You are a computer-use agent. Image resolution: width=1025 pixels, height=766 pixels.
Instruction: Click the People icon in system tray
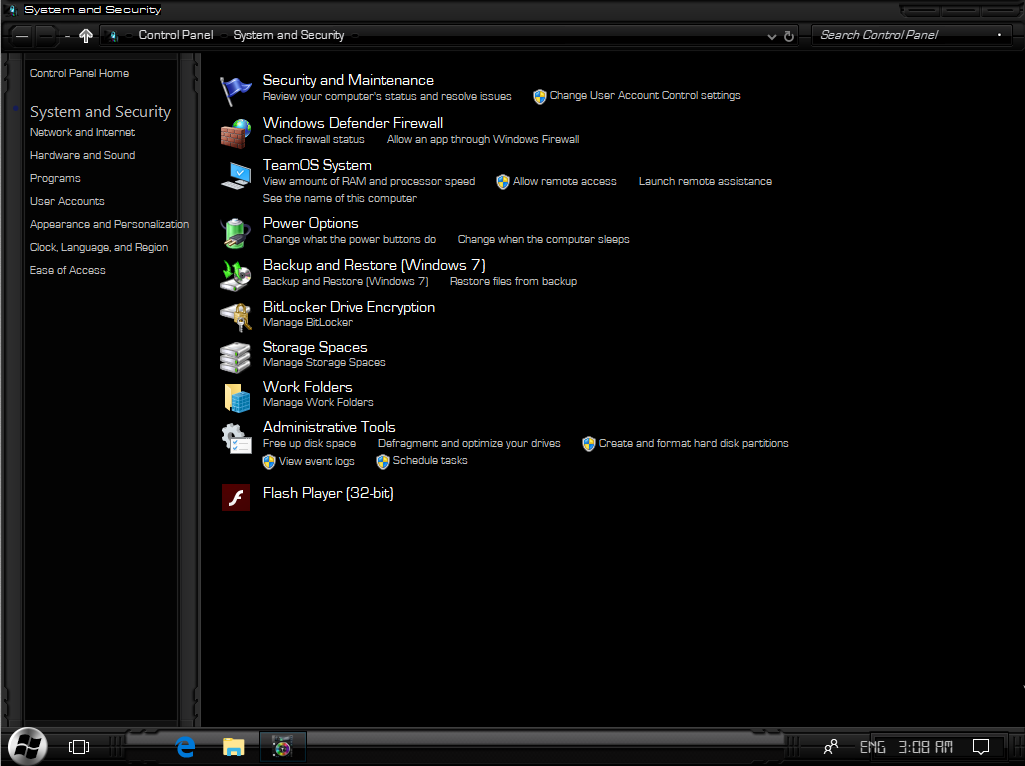pos(831,746)
